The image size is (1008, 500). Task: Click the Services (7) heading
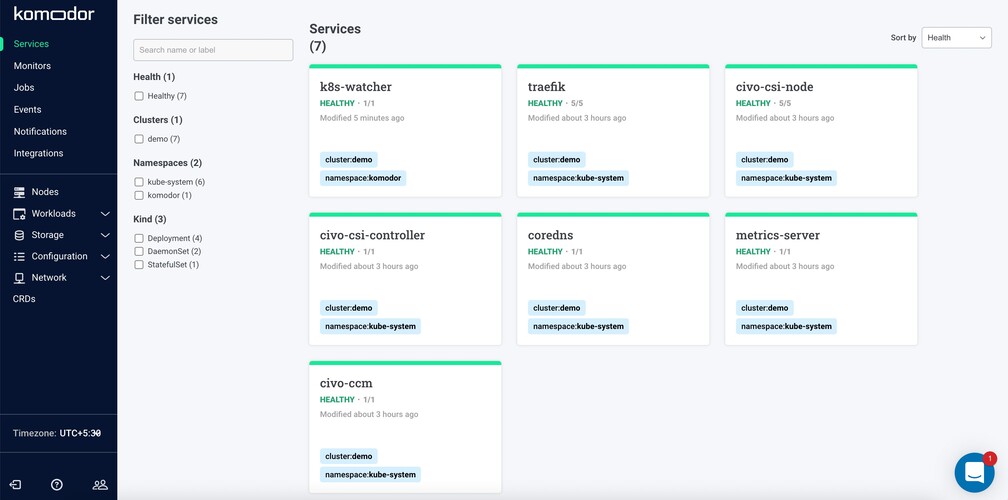335,37
